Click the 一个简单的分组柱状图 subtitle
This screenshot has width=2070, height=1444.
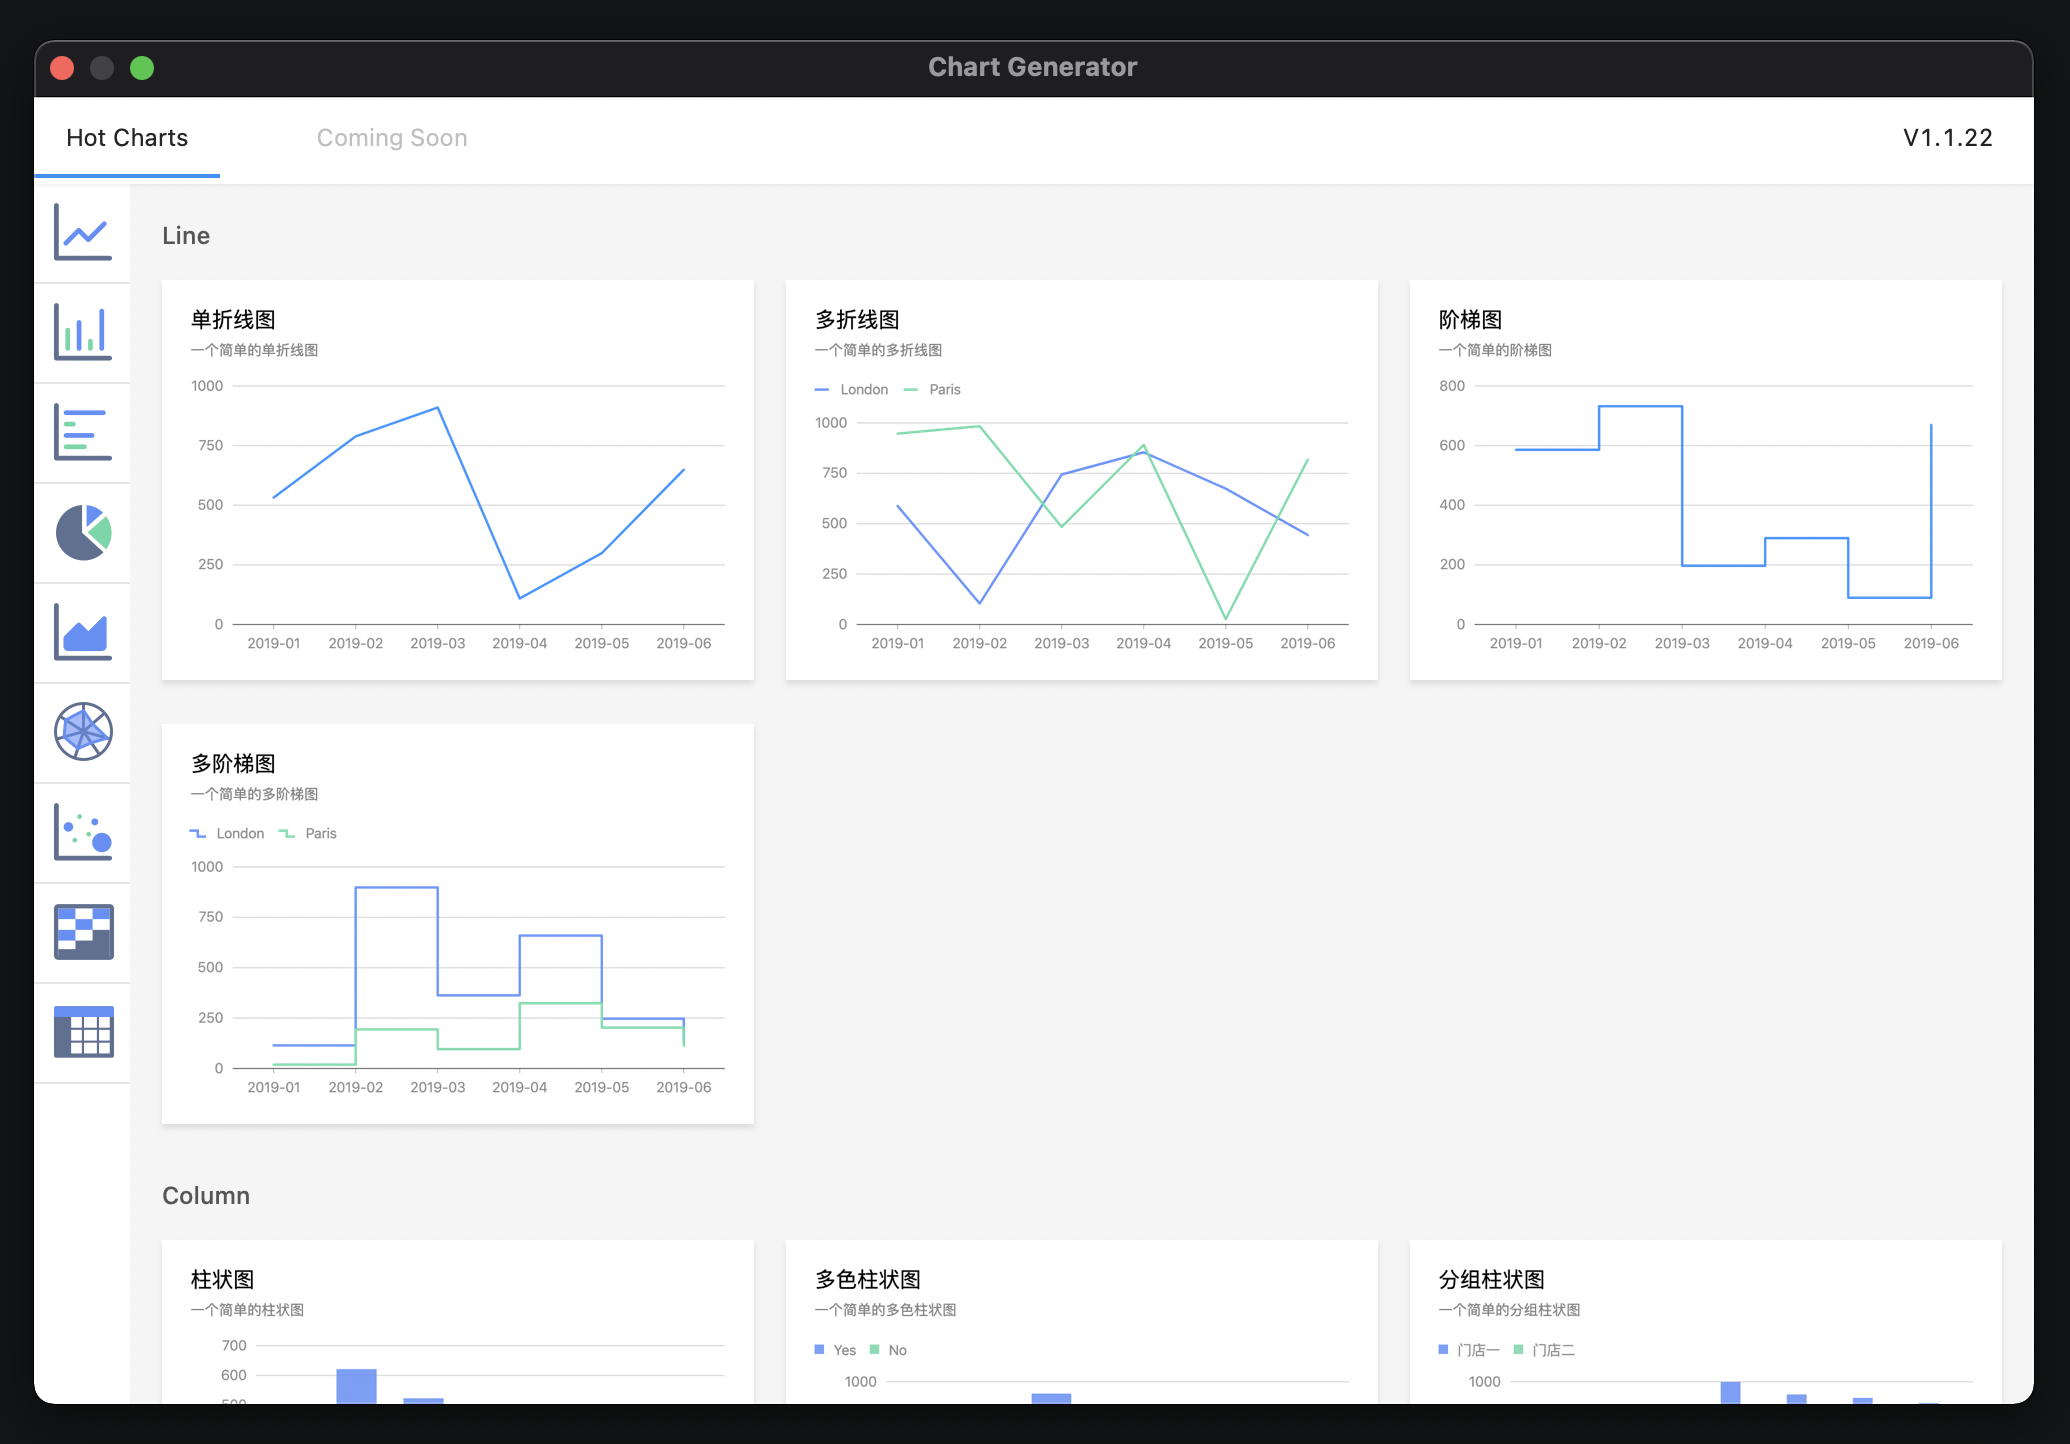click(1510, 1310)
